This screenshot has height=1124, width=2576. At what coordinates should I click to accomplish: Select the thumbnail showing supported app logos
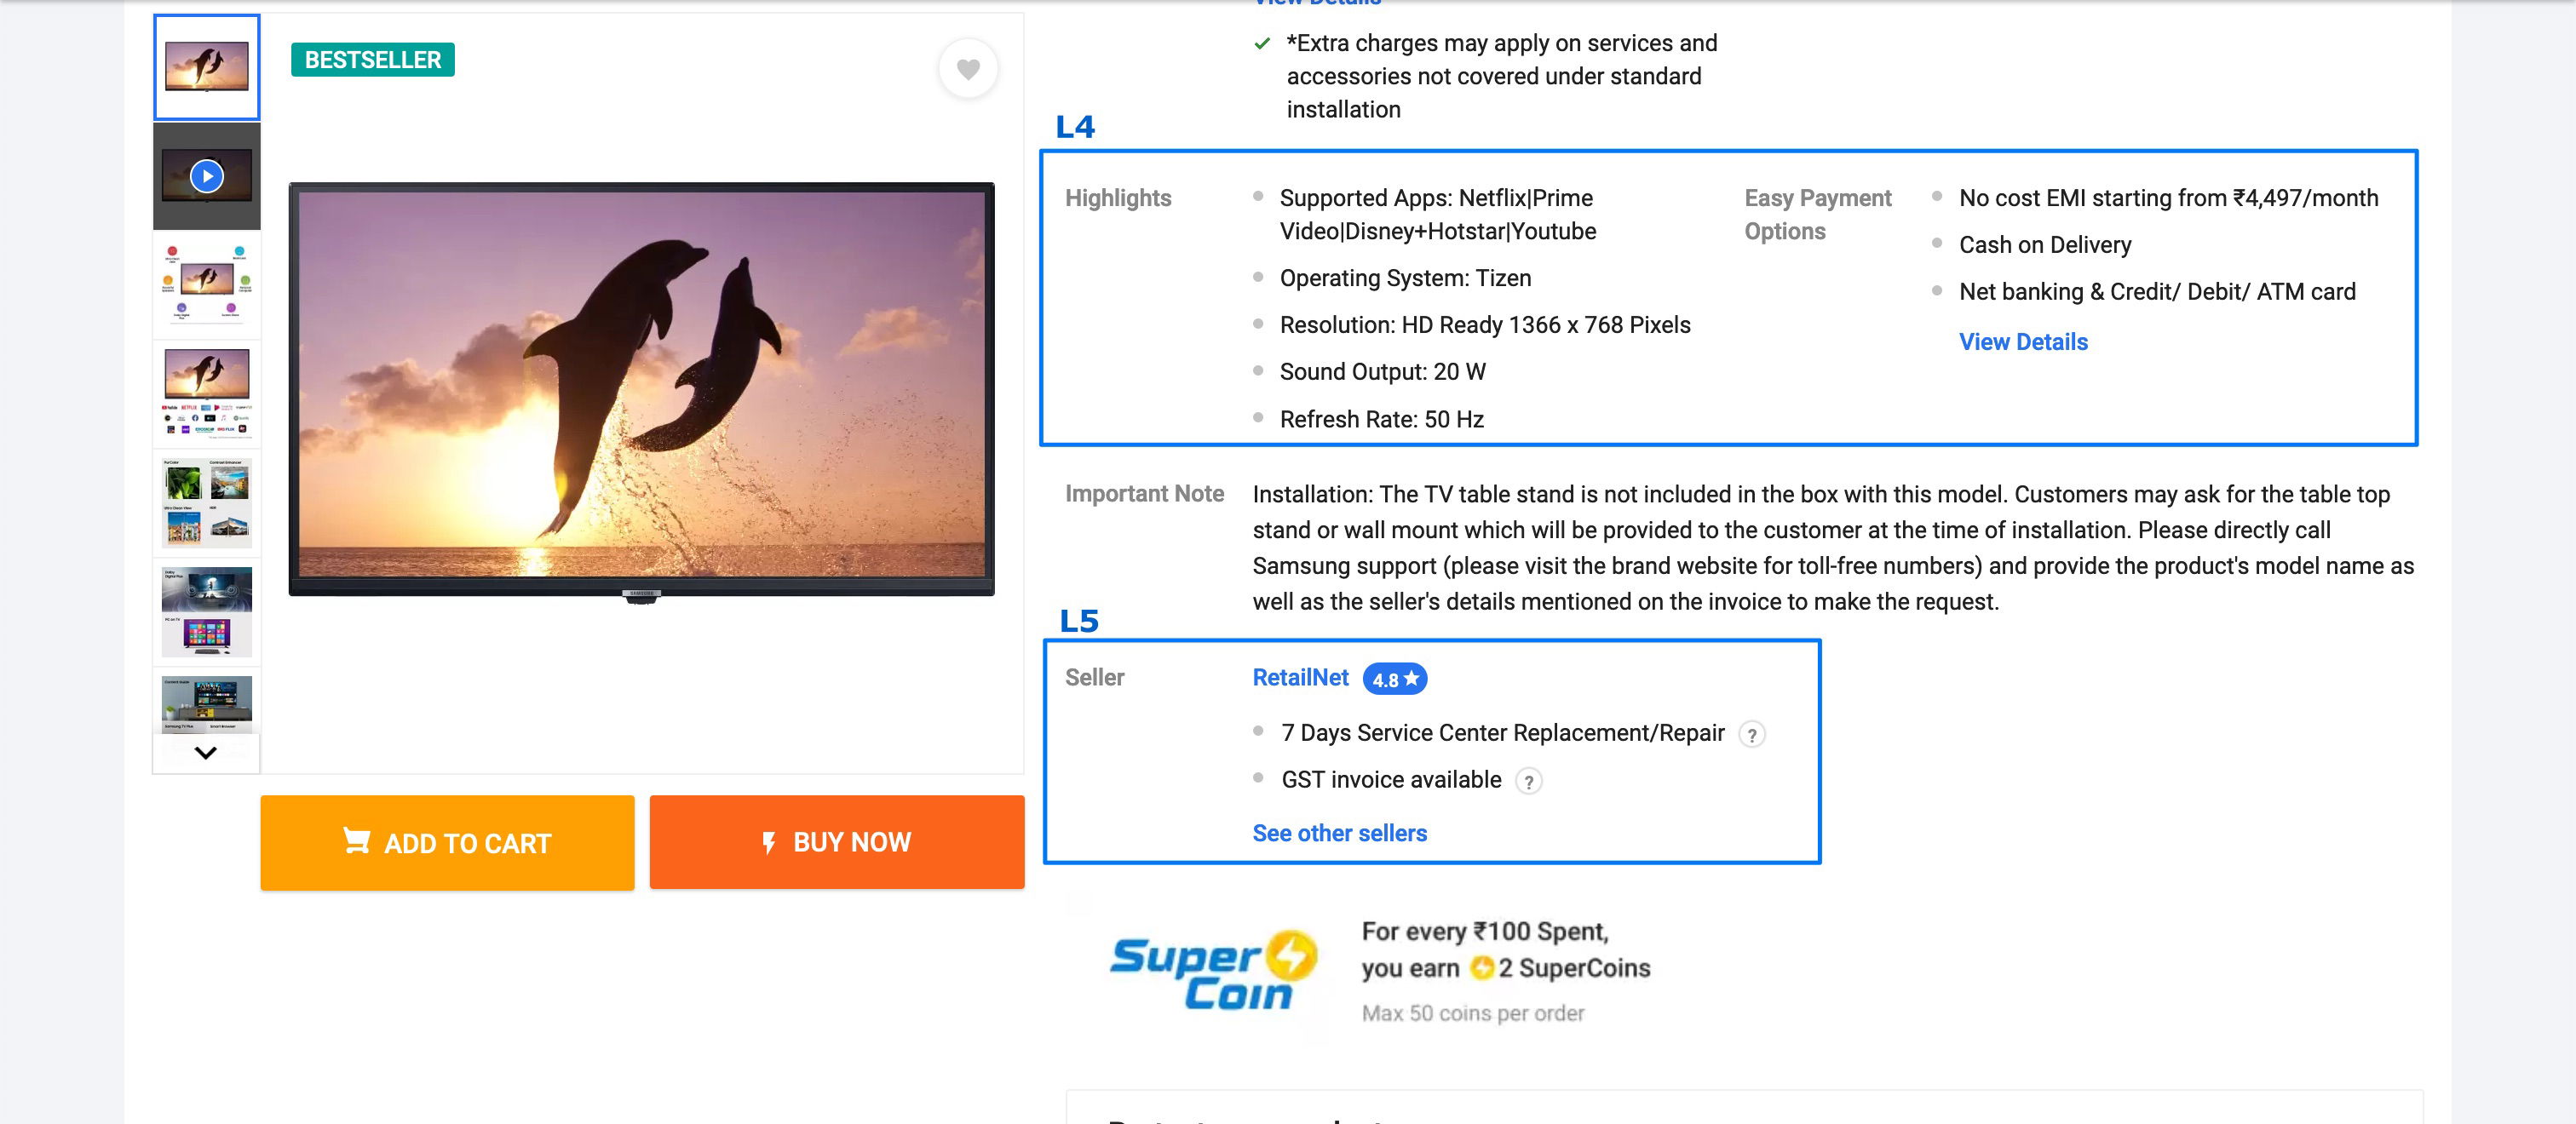click(207, 392)
